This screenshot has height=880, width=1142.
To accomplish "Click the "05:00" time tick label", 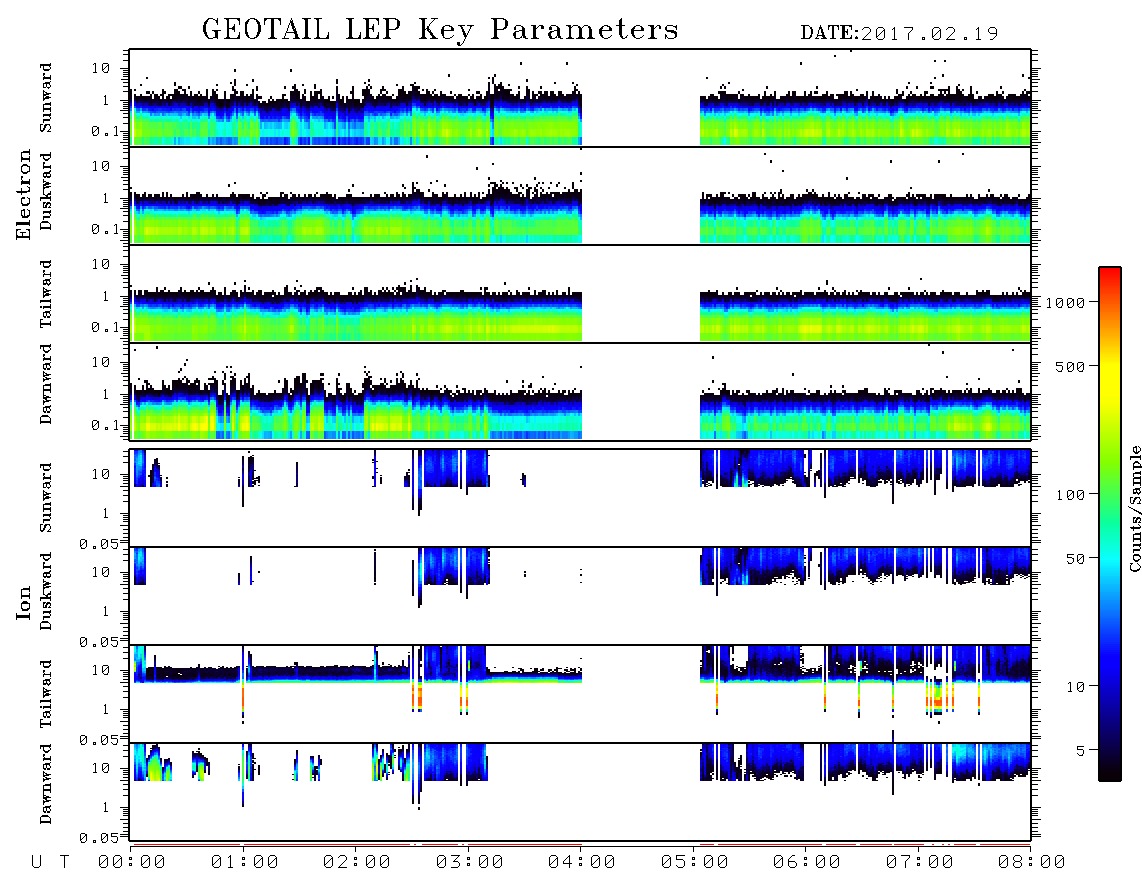I will tap(695, 862).
